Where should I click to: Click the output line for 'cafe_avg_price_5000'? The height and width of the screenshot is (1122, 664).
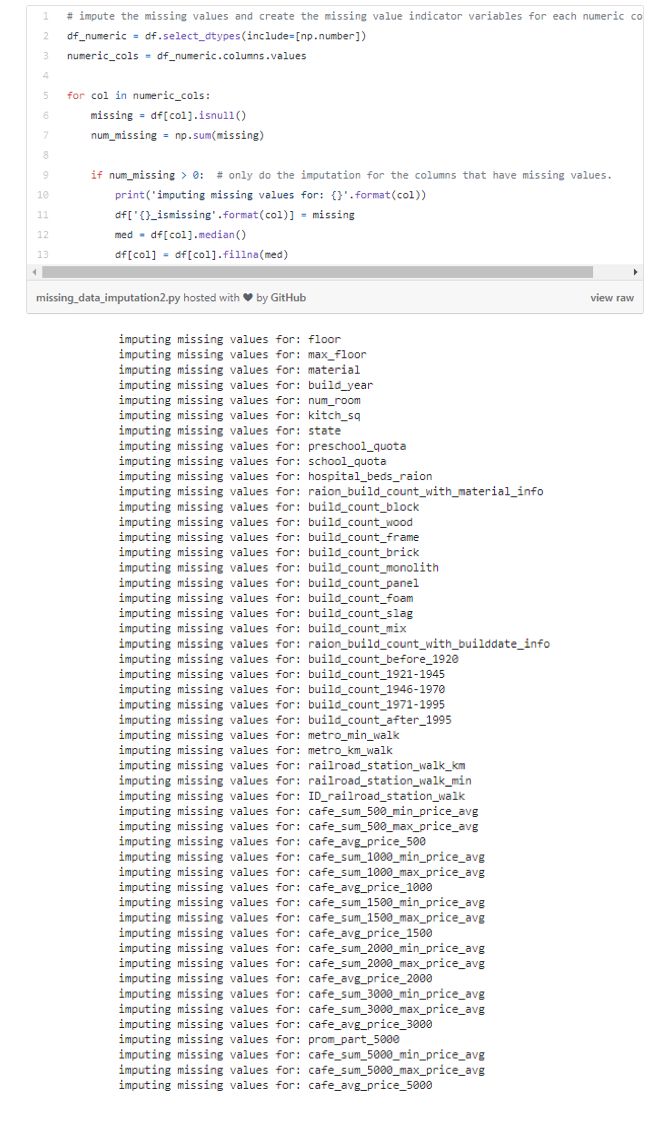pos(275,1085)
